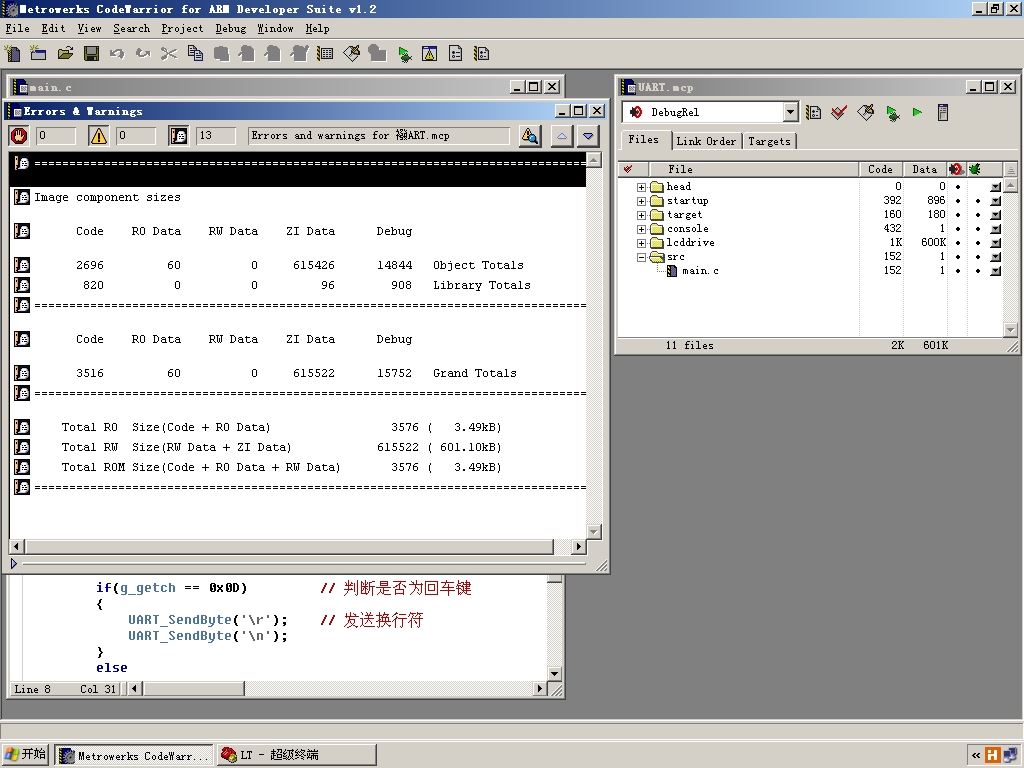Switch to LT - 超级终端 taskbar button
This screenshot has height=768, width=1024.
[x=296, y=755]
